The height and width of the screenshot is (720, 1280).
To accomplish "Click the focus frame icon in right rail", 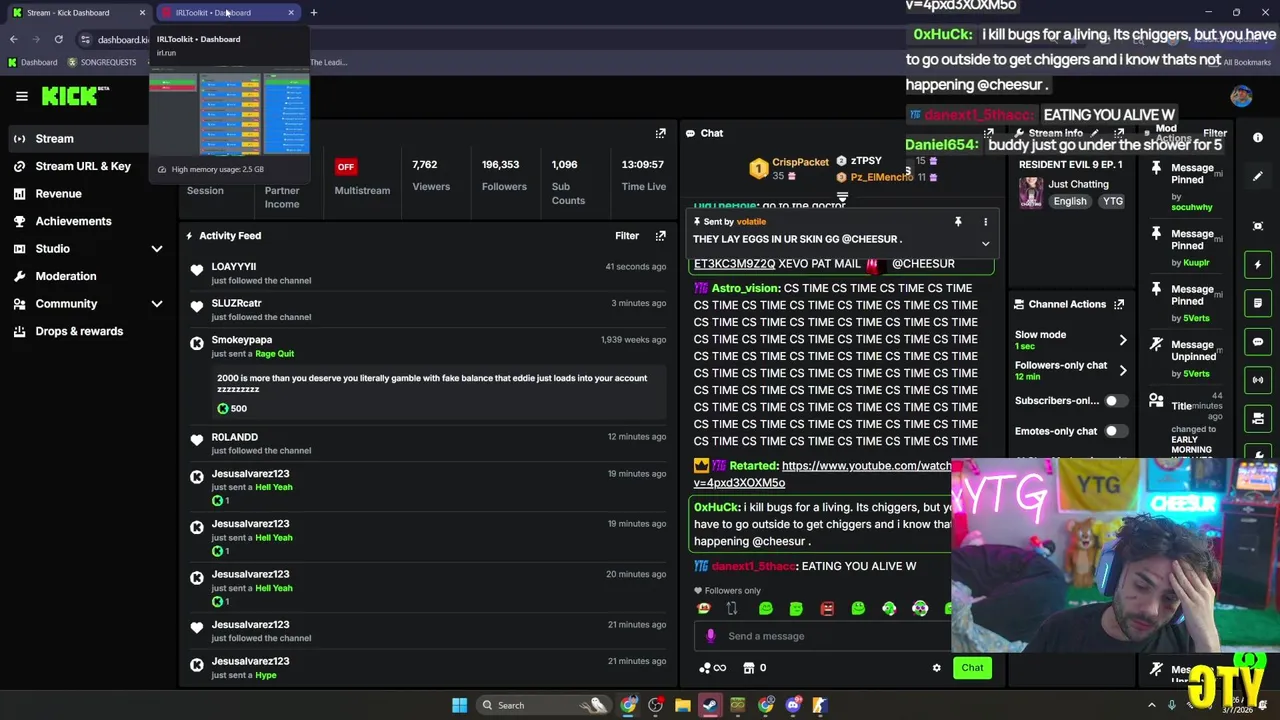I will pos(1258,226).
